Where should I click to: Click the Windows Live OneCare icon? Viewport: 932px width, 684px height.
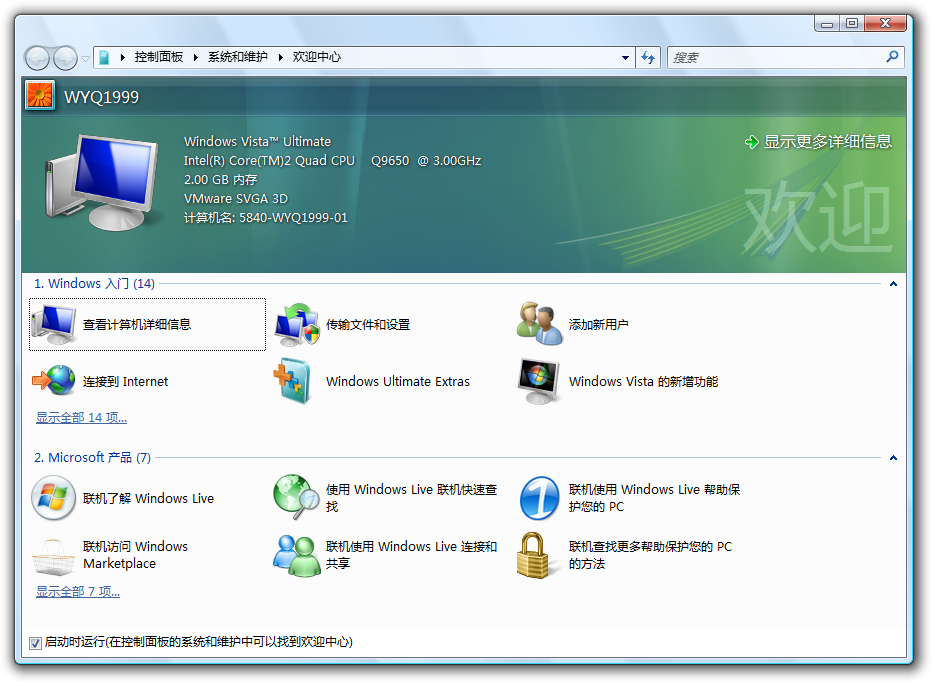click(540, 498)
